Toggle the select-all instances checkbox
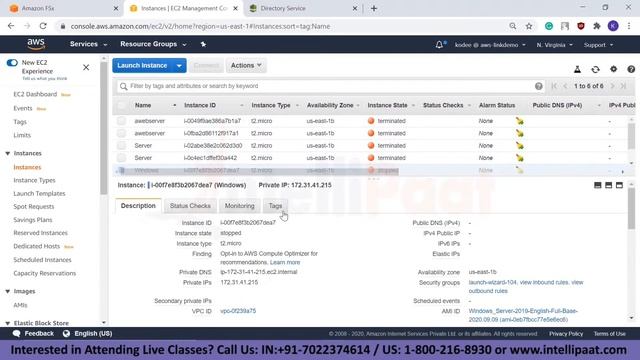The image size is (640, 360). 121,105
